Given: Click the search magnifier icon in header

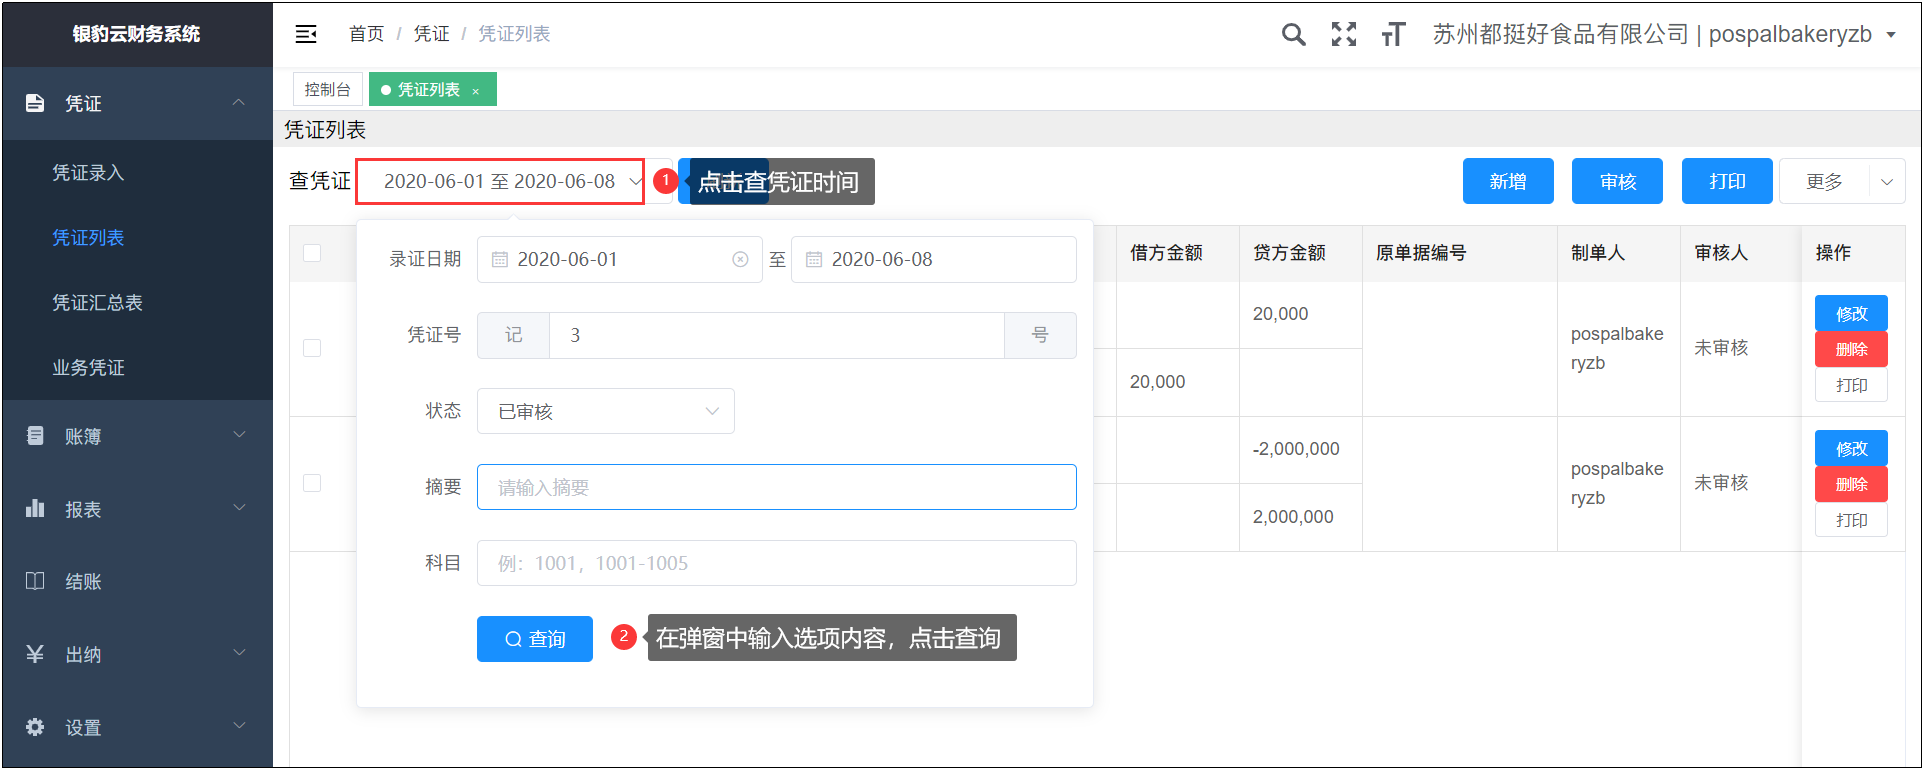Looking at the screenshot, I should [1293, 35].
